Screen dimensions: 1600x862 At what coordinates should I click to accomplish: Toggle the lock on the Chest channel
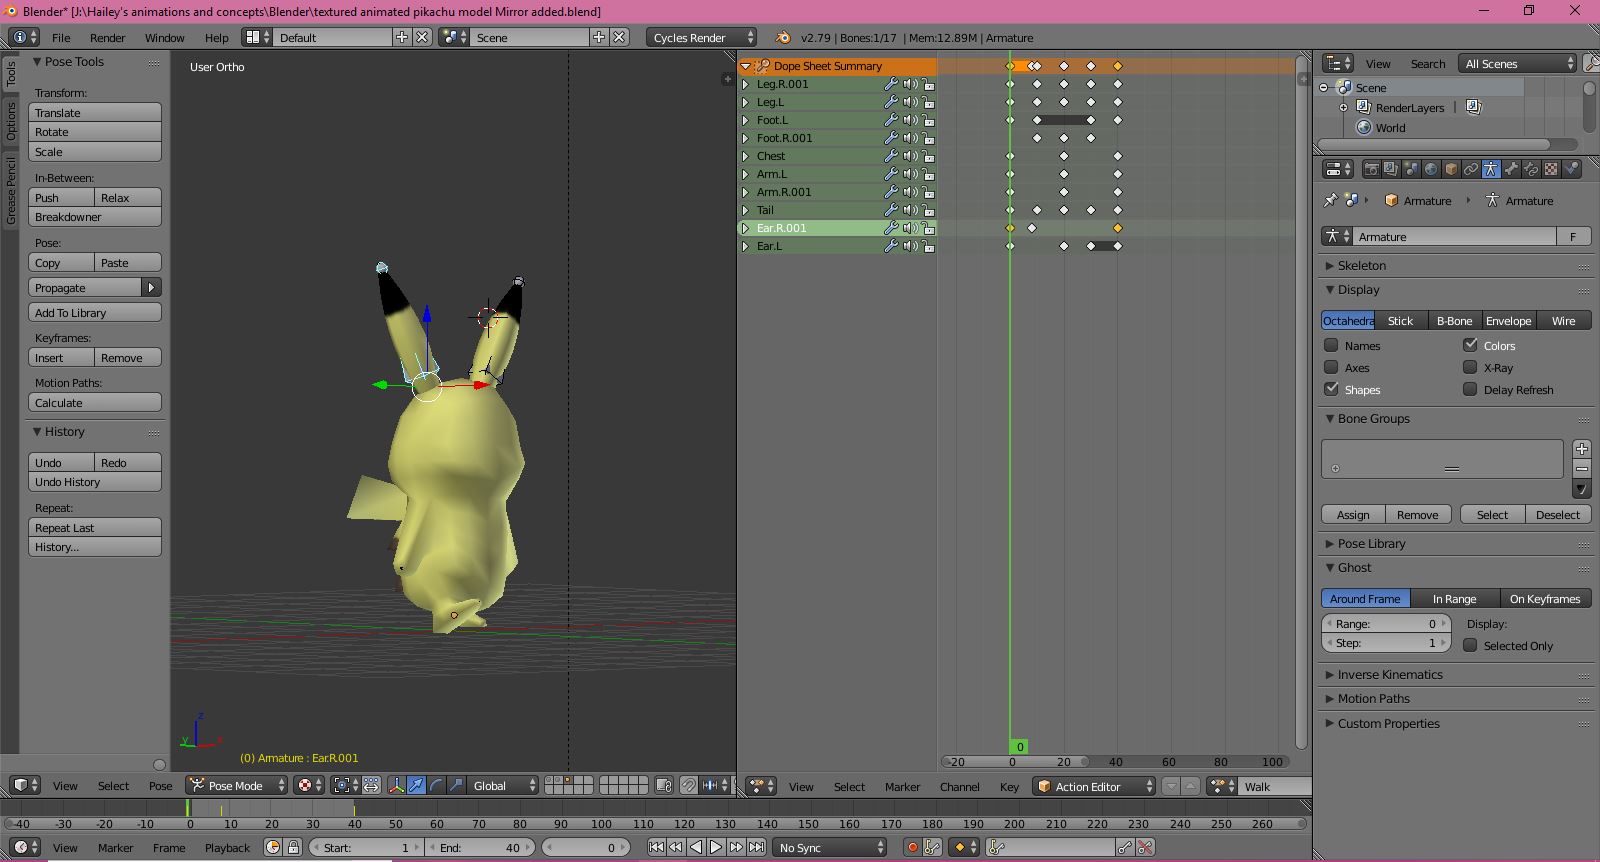coord(929,156)
